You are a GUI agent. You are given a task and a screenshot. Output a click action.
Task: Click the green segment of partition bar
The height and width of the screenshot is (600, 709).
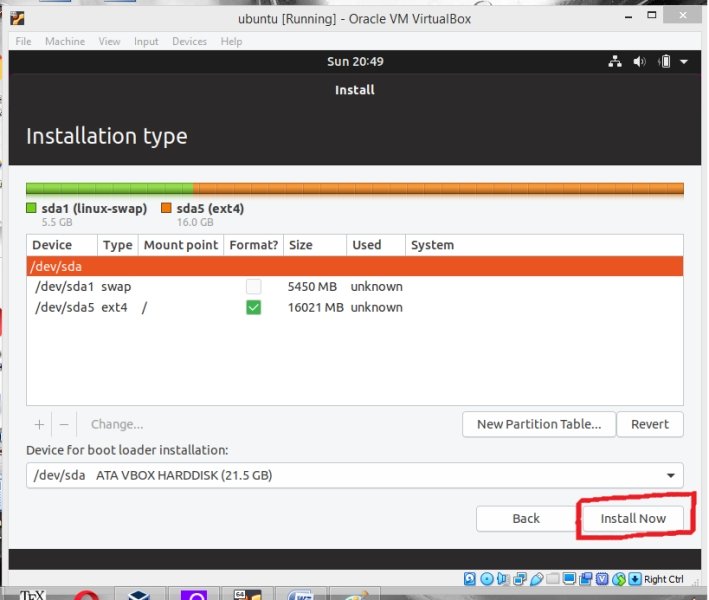110,189
